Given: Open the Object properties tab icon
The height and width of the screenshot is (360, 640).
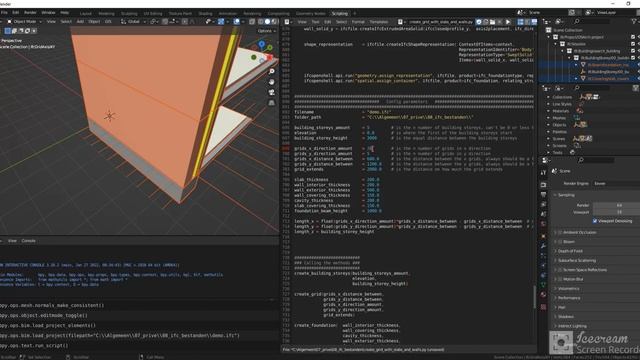Looking at the screenshot, I should (x=543, y=236).
